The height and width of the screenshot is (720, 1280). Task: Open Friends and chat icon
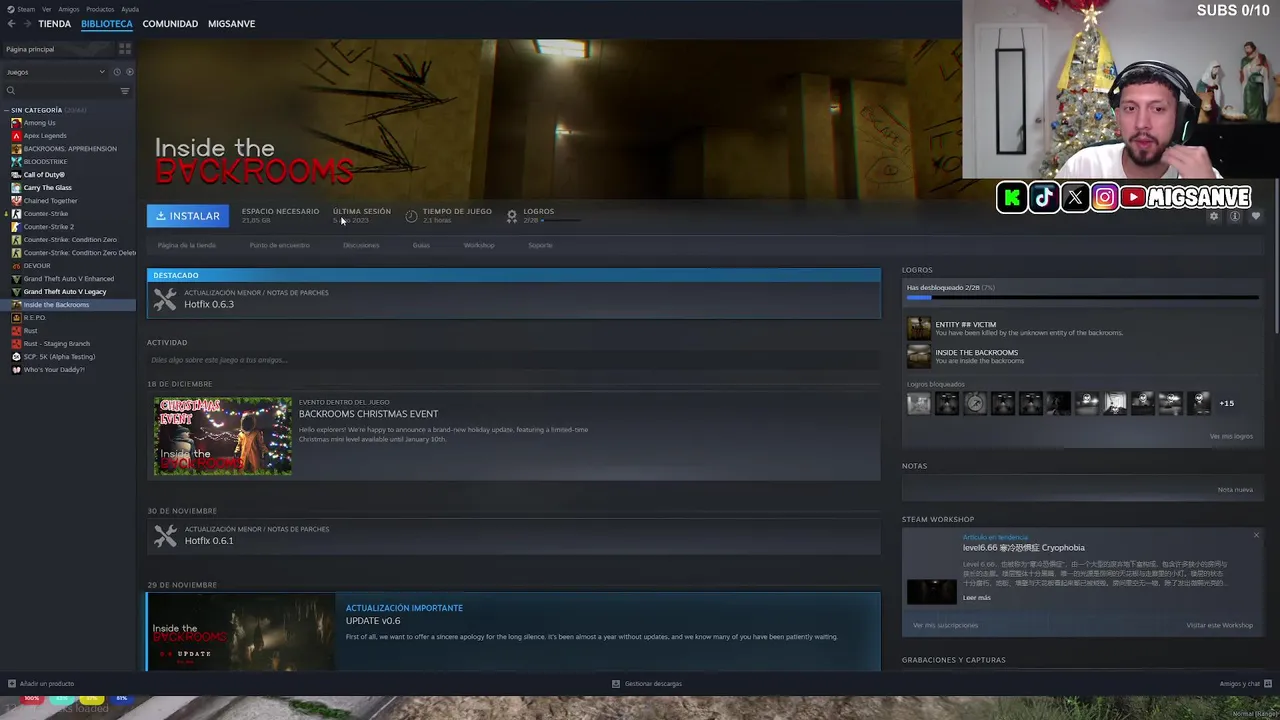click(x=1267, y=684)
